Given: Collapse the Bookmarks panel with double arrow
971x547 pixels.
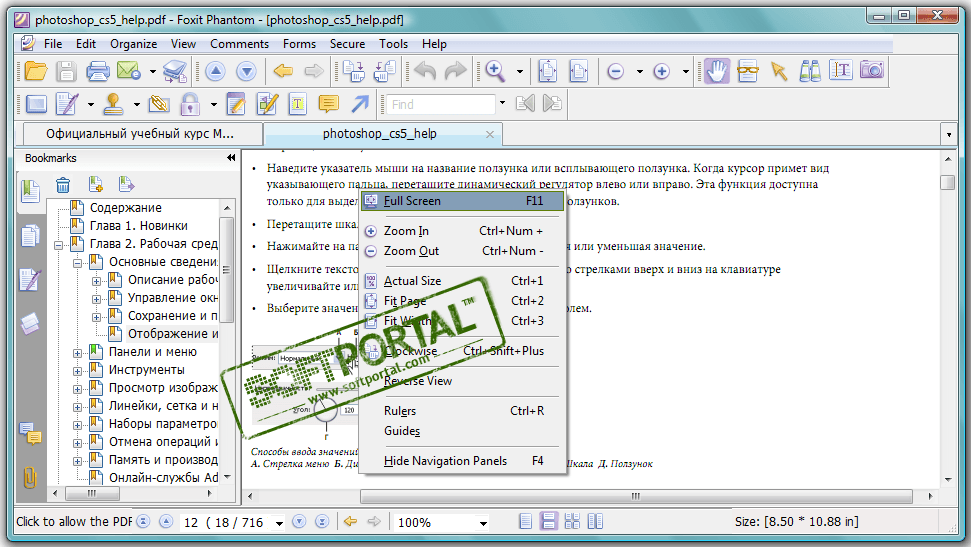Looking at the screenshot, I should [x=231, y=158].
